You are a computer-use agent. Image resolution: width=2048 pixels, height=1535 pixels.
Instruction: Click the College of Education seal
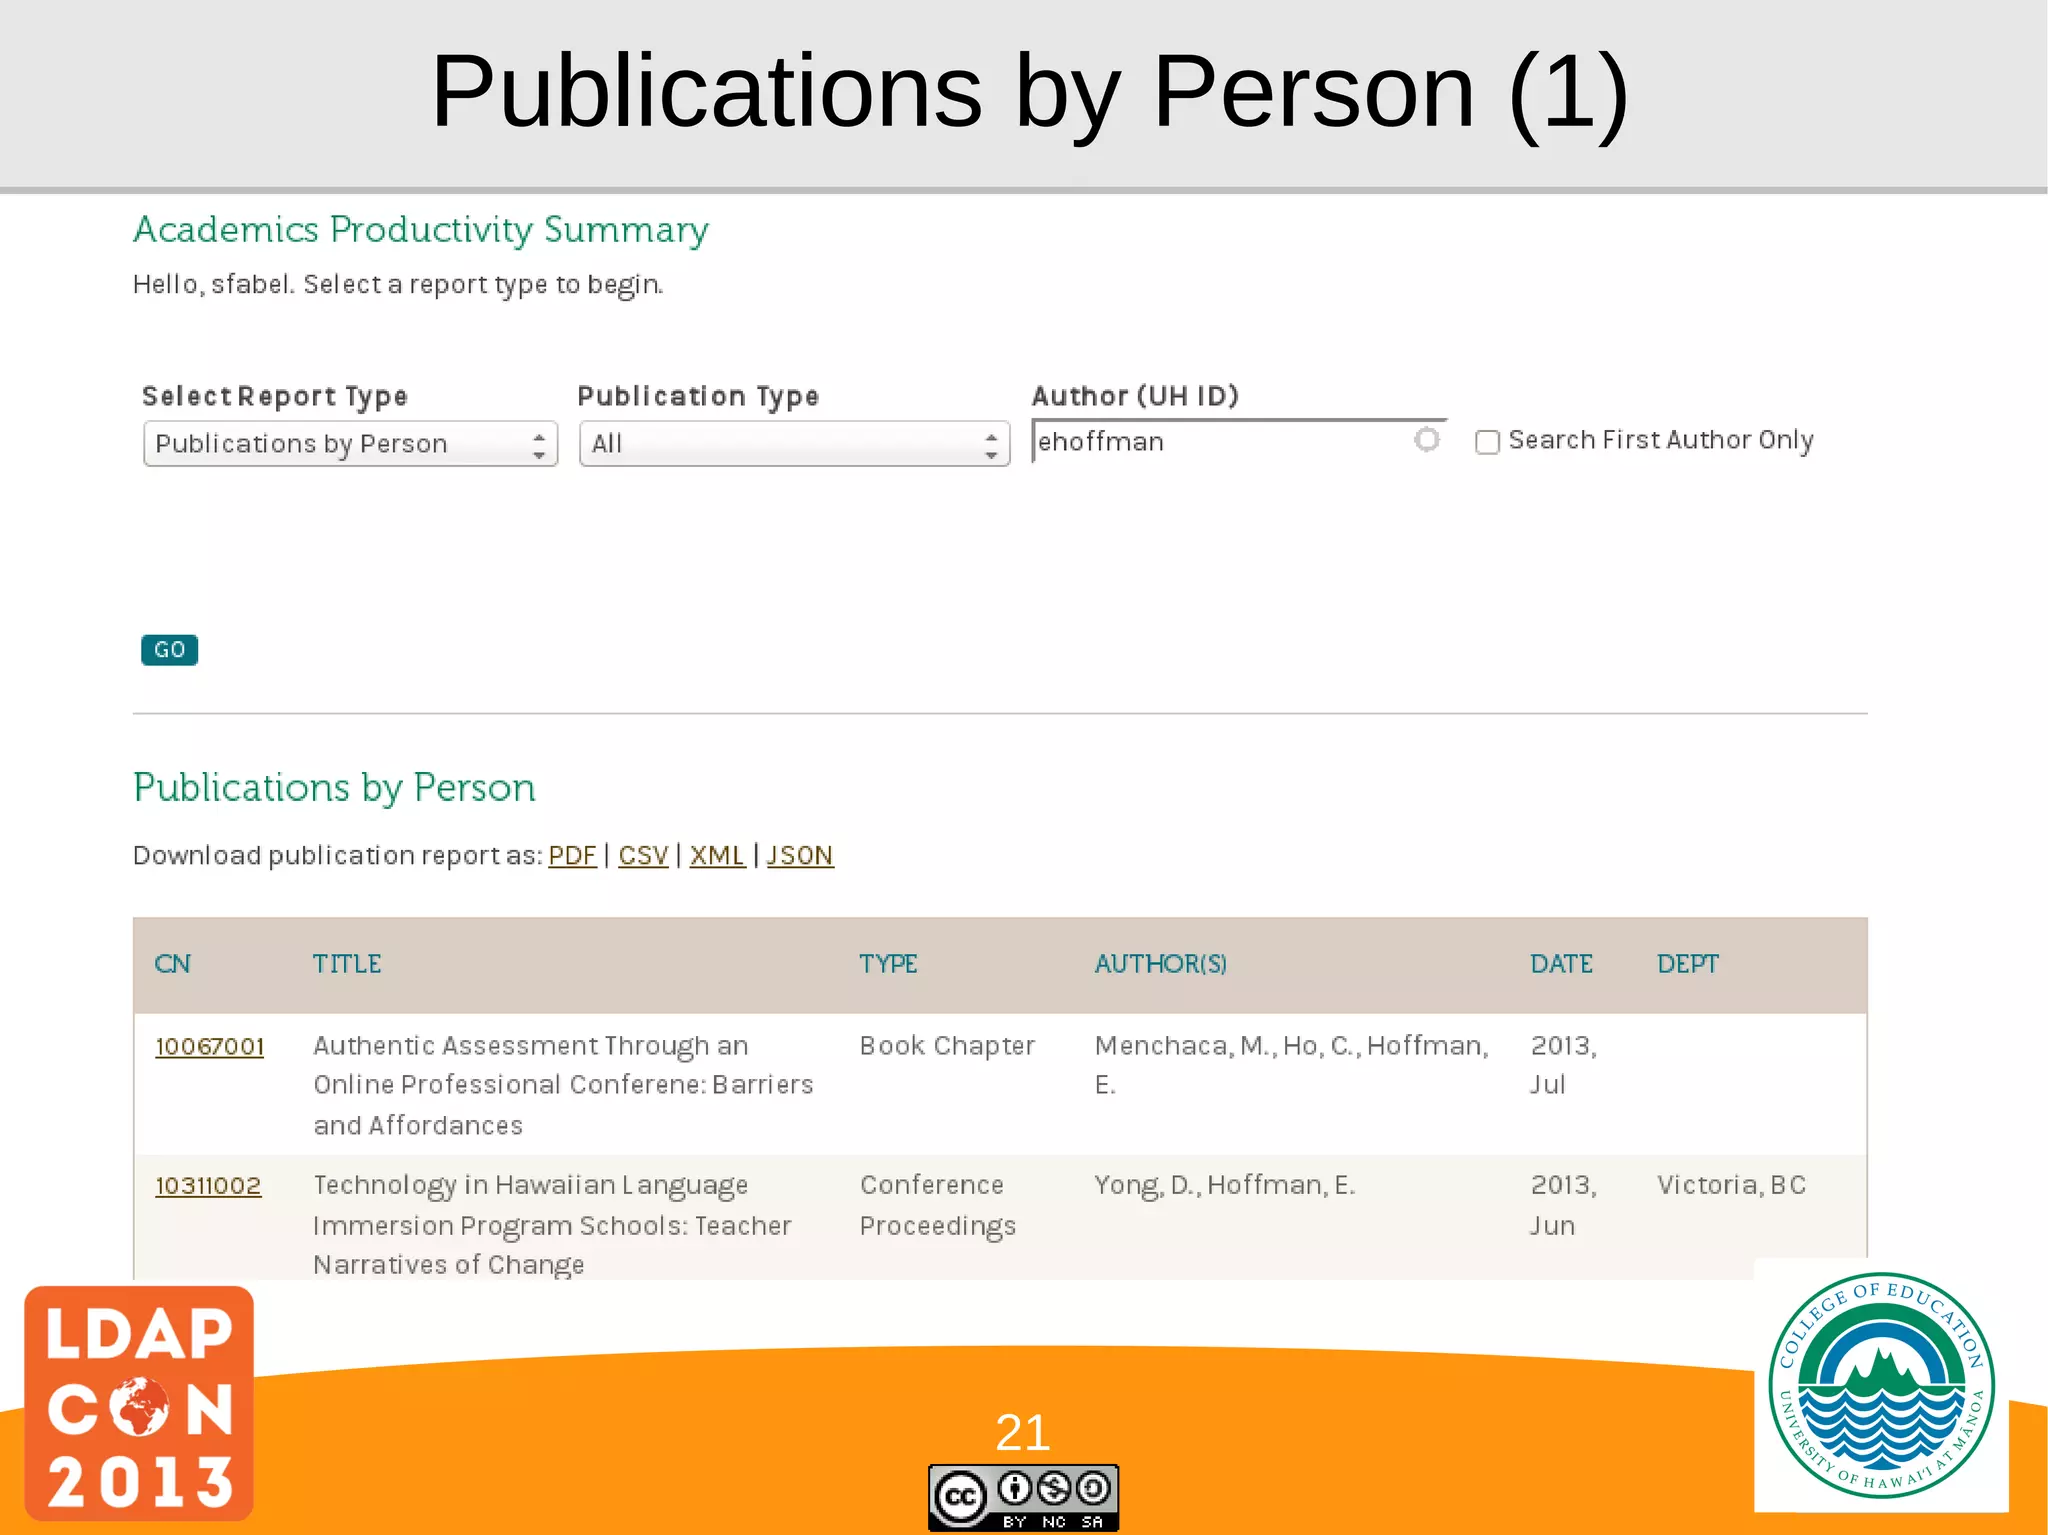[1881, 1385]
